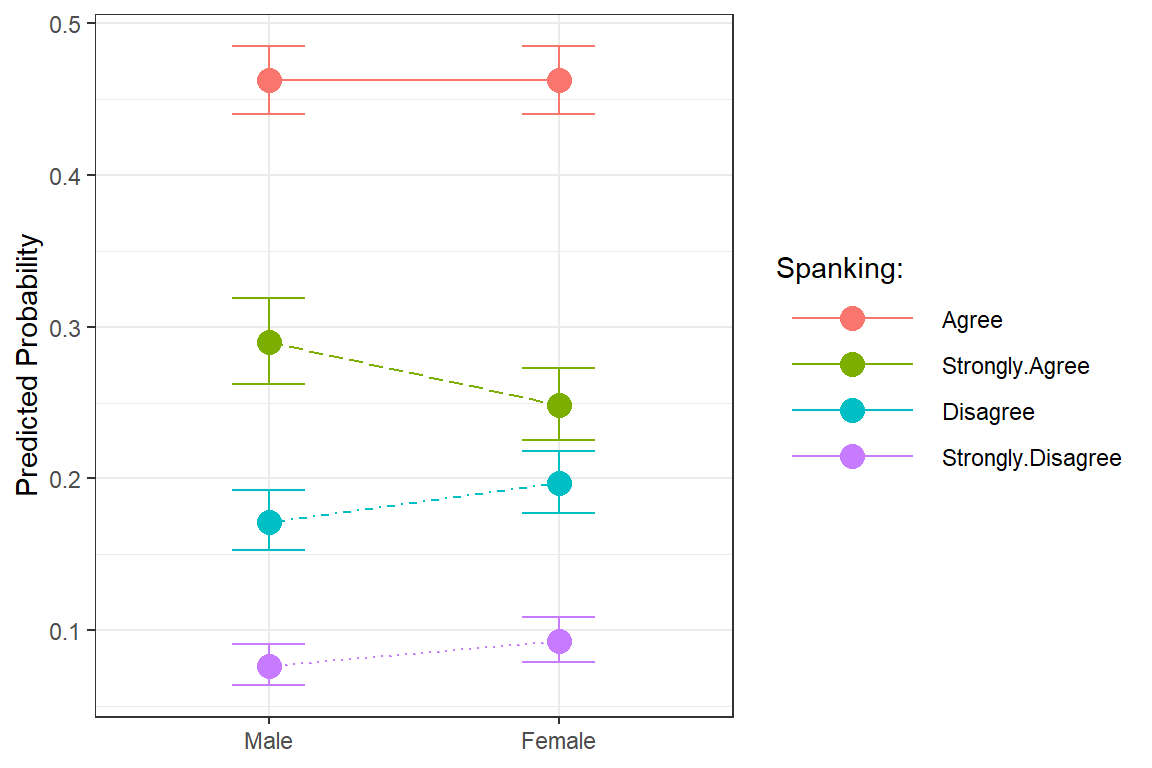Click the Spanking legend title

(840, 269)
